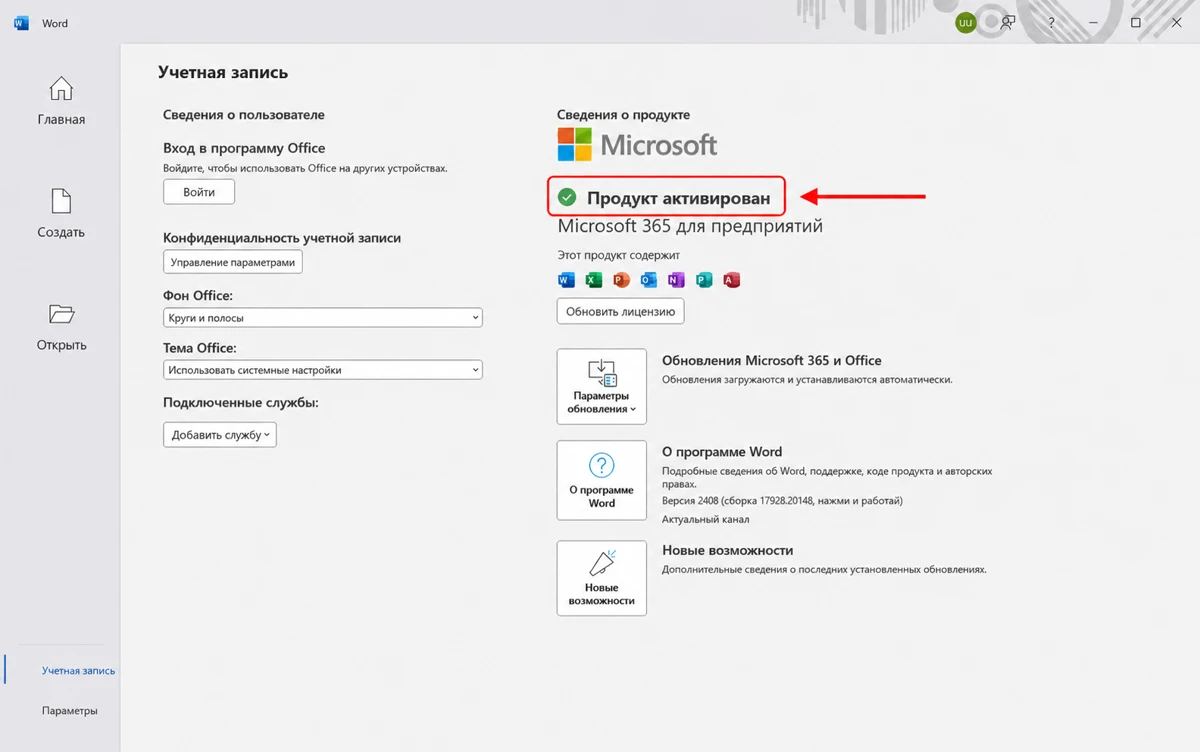Open the Home page via Главная icon
Image resolution: width=1200 pixels, height=752 pixels.
pyautogui.click(x=61, y=89)
